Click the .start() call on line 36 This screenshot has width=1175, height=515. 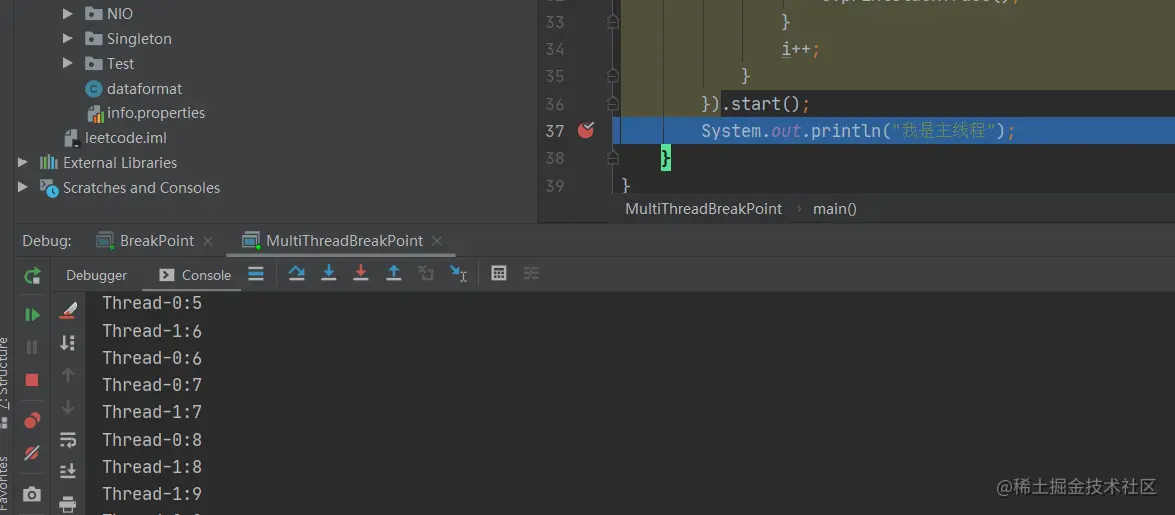coord(764,103)
